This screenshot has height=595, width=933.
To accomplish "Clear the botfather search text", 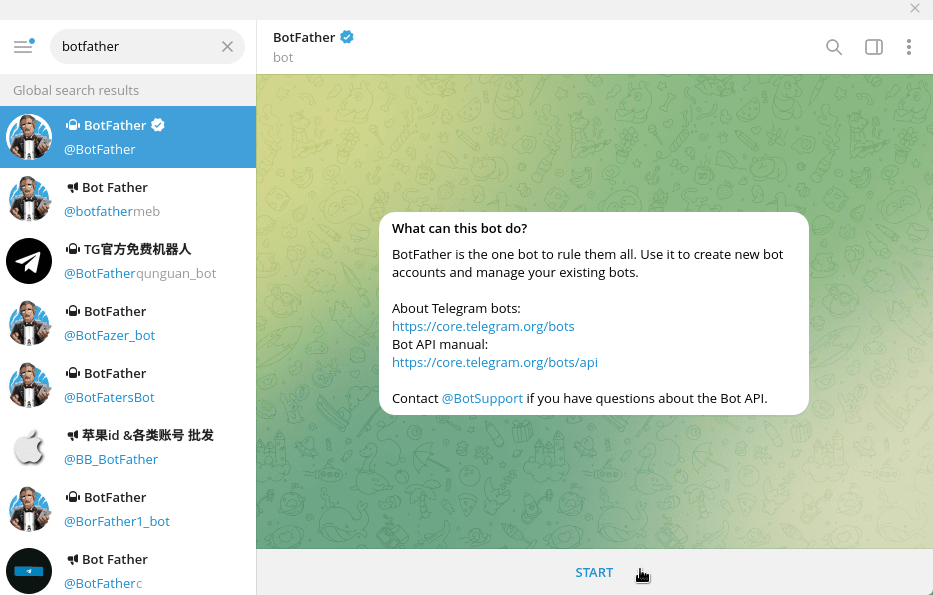I will pyautogui.click(x=227, y=46).
